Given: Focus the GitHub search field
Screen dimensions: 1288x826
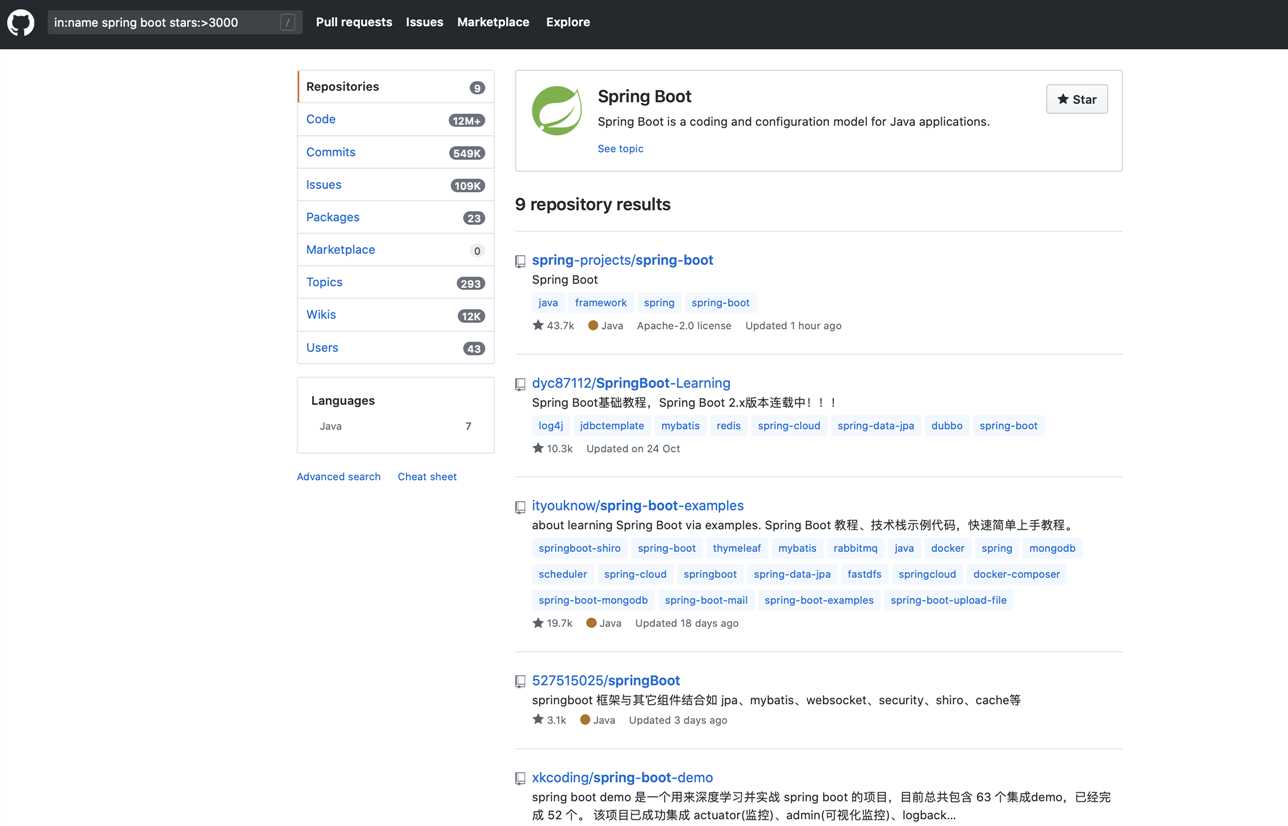Looking at the screenshot, I should (x=174, y=22).
